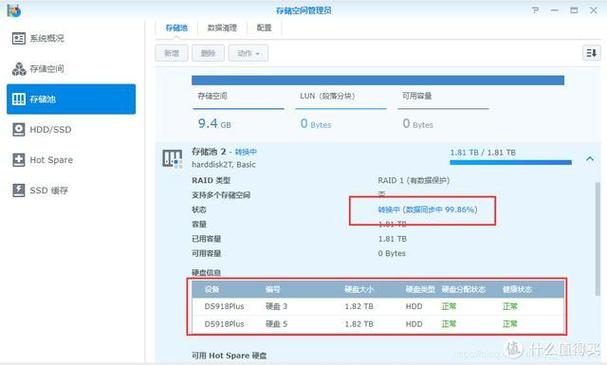Click the Storage Manager app logo

pyautogui.click(x=14, y=10)
